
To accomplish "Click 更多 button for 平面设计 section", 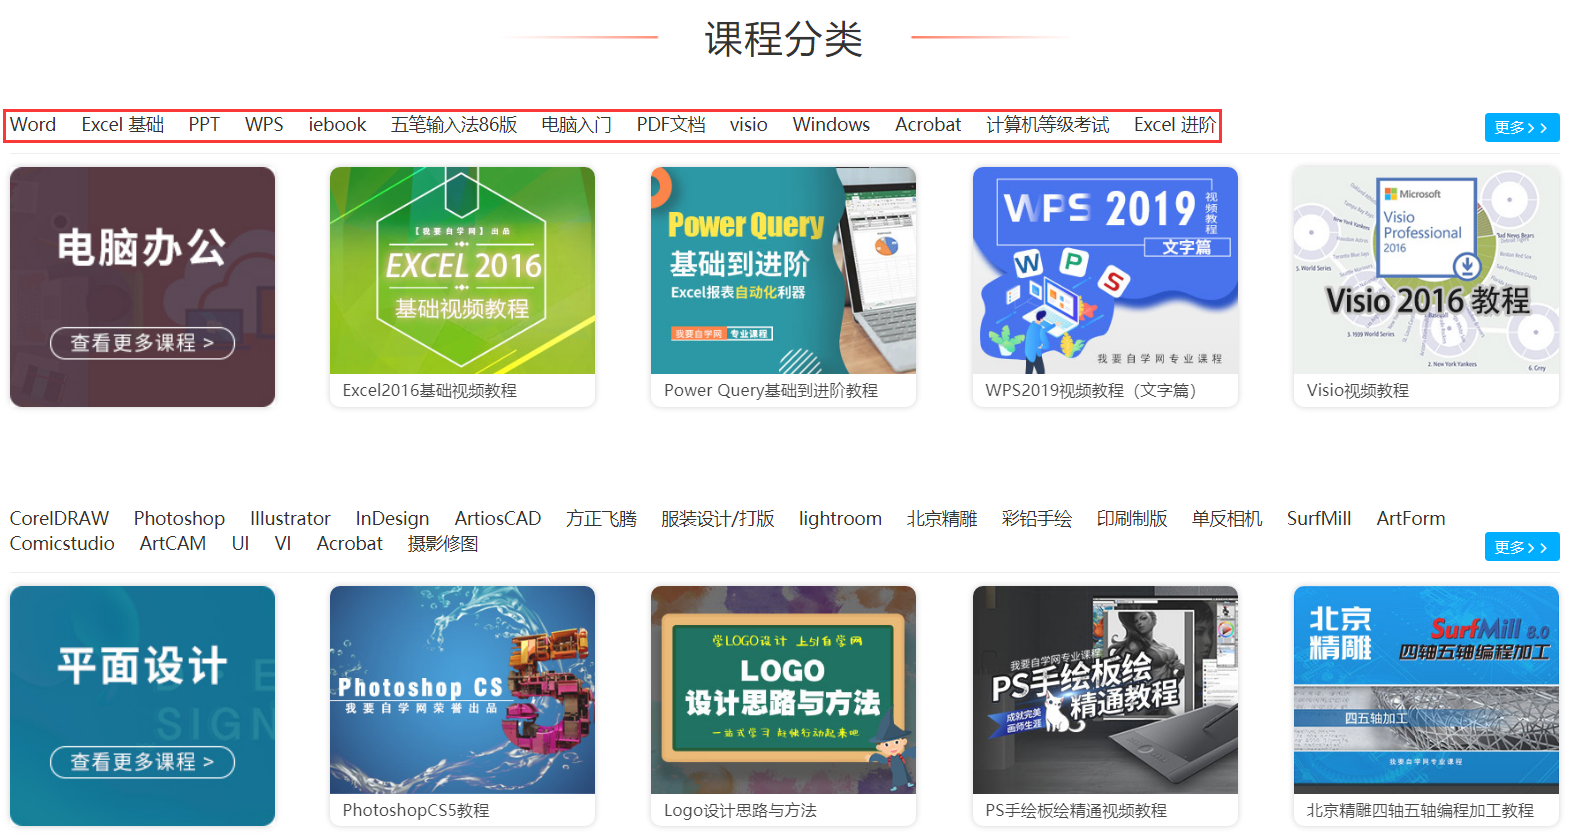I will [1522, 547].
